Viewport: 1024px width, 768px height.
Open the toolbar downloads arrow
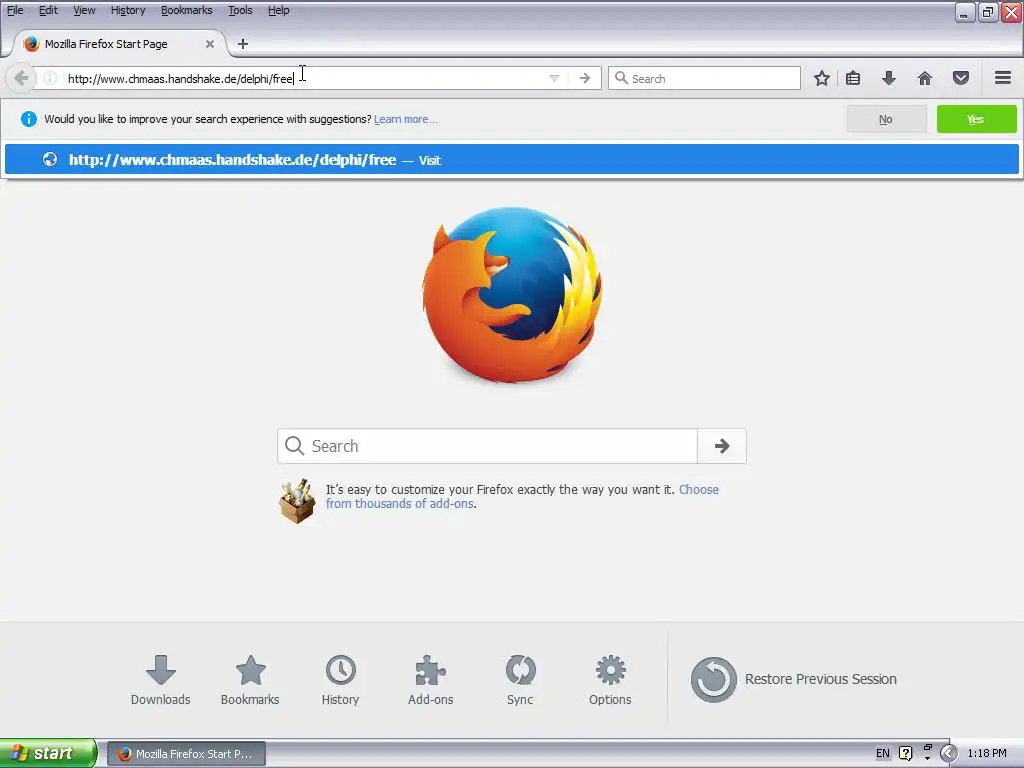click(888, 78)
